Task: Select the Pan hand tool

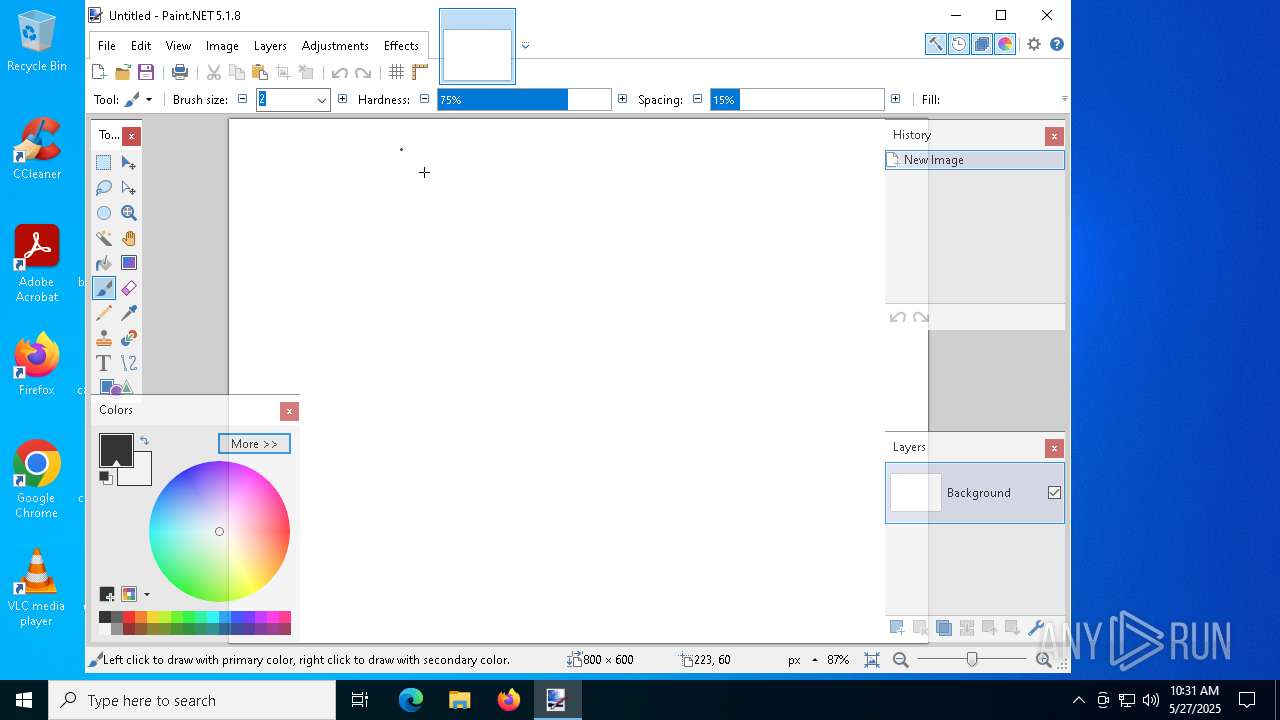Action: coord(129,238)
